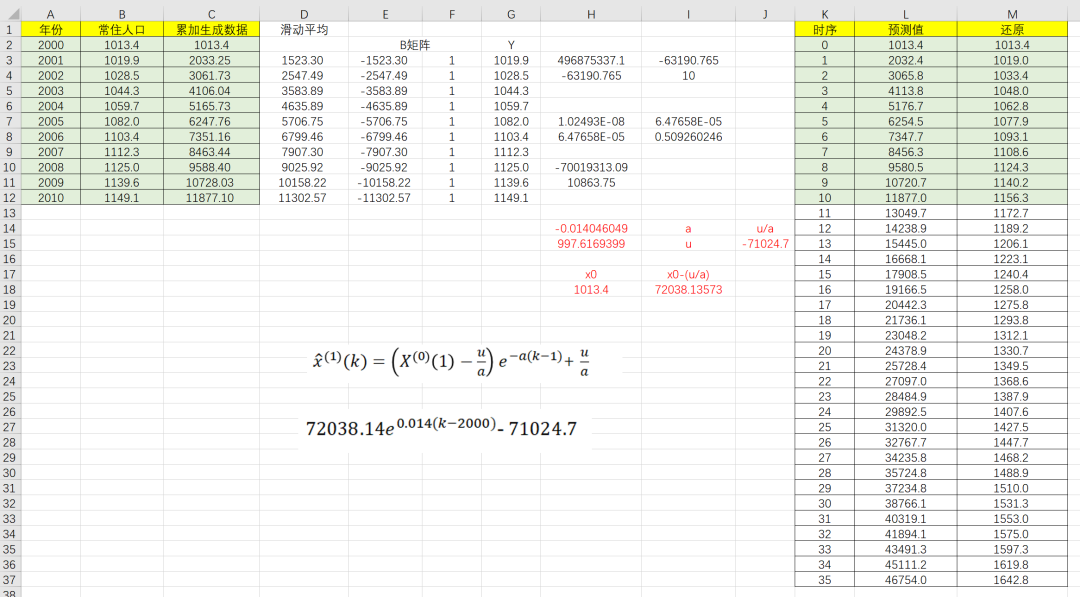Select row 25 header

[x=10, y=397]
